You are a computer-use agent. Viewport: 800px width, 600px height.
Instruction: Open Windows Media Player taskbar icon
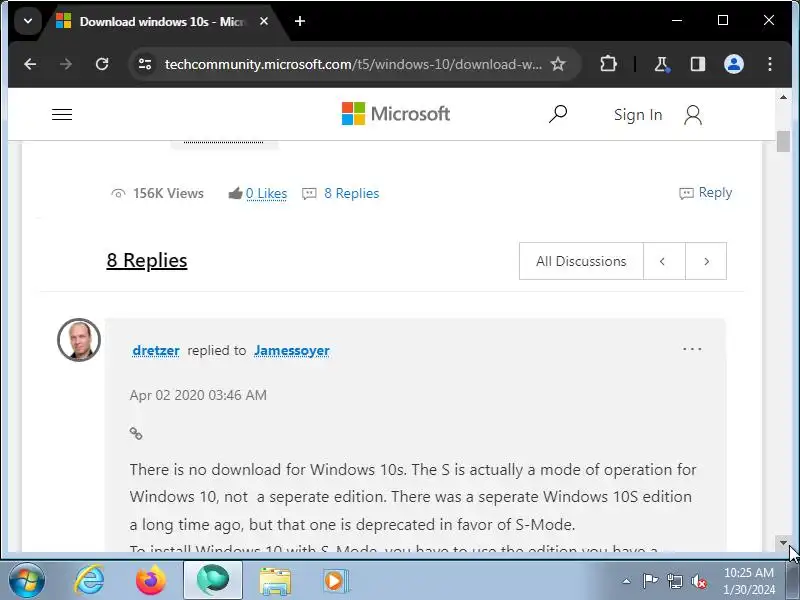point(336,581)
